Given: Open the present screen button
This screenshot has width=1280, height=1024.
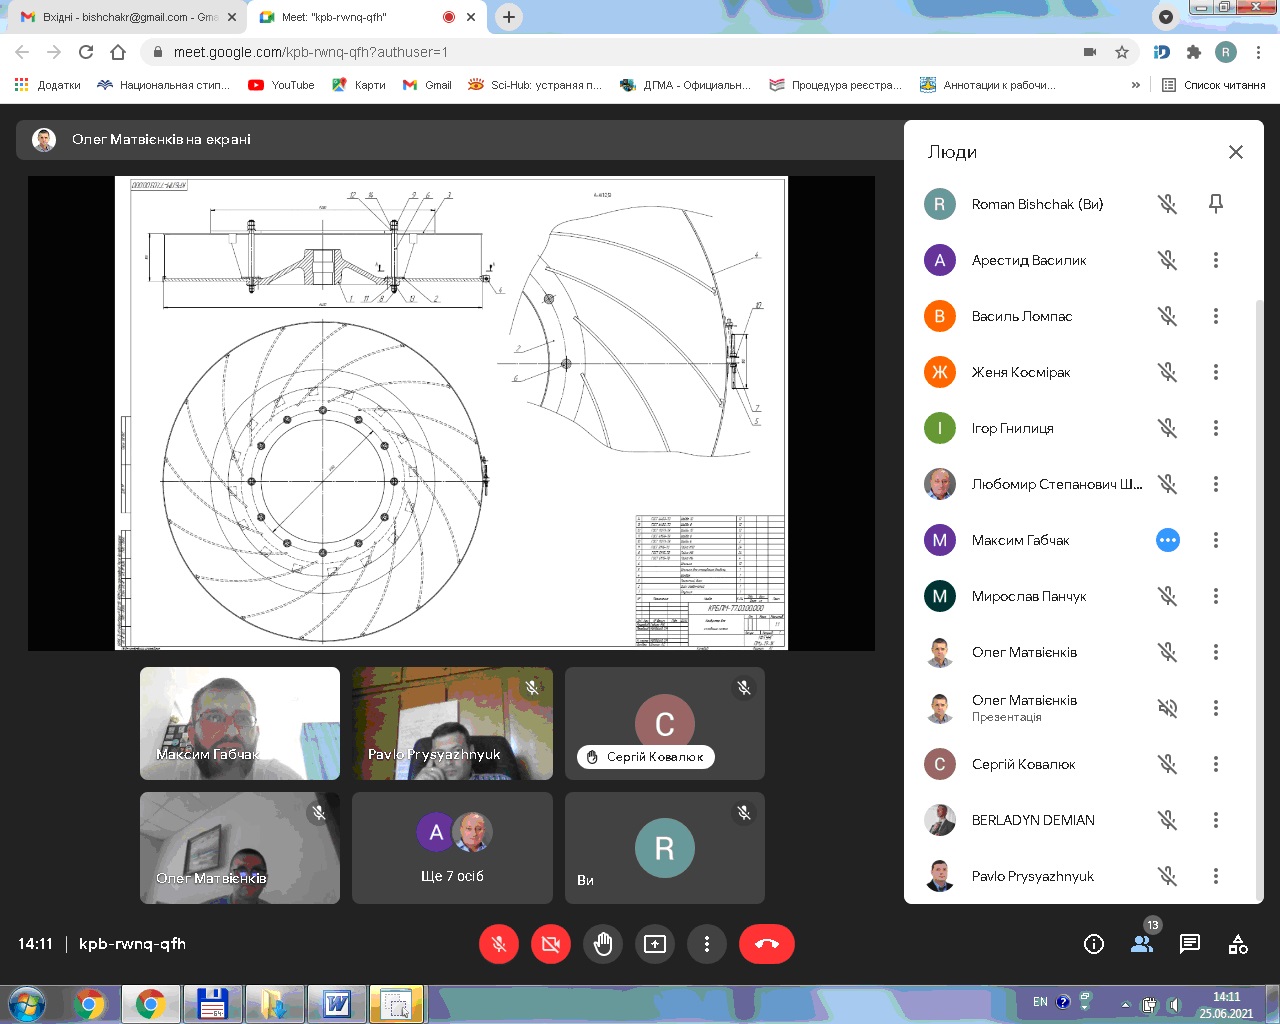Looking at the screenshot, I should coord(655,944).
